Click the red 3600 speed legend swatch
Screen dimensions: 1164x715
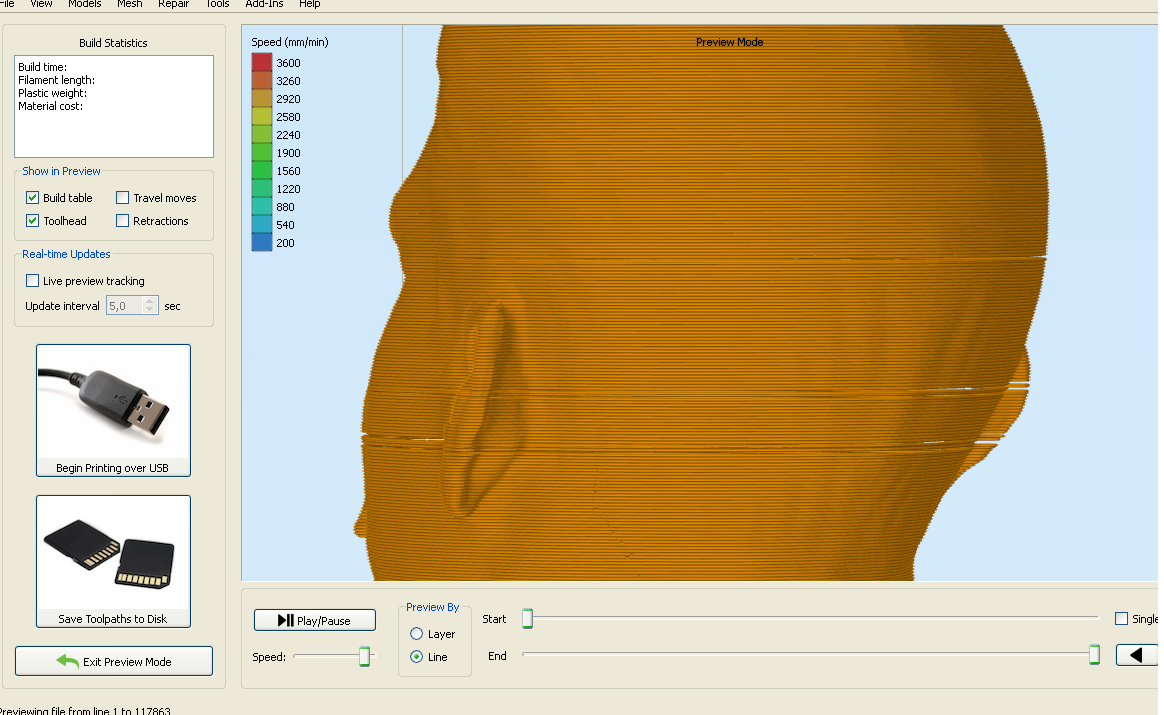(x=262, y=63)
